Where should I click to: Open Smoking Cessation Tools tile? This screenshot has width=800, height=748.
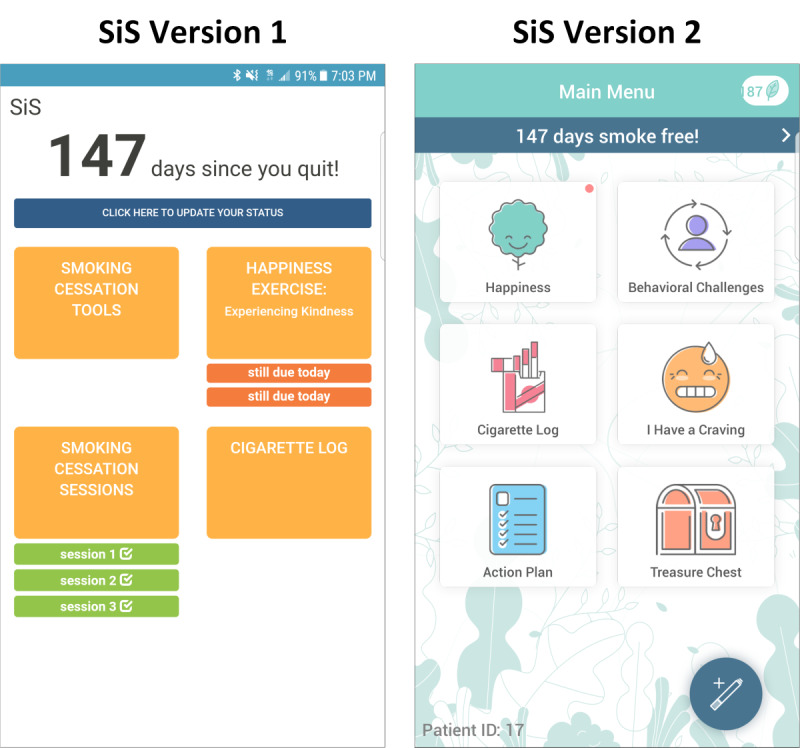(x=96, y=303)
